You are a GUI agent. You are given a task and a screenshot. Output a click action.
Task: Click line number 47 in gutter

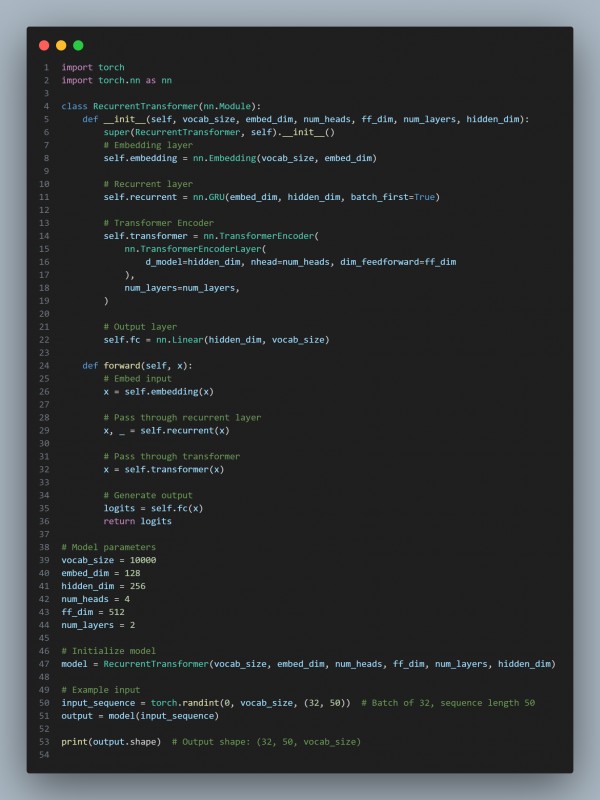point(44,664)
